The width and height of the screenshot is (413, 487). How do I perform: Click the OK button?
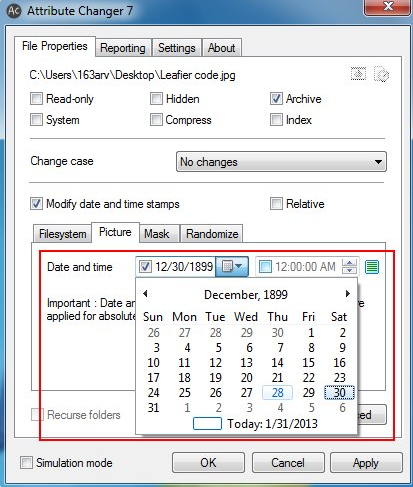click(x=208, y=463)
